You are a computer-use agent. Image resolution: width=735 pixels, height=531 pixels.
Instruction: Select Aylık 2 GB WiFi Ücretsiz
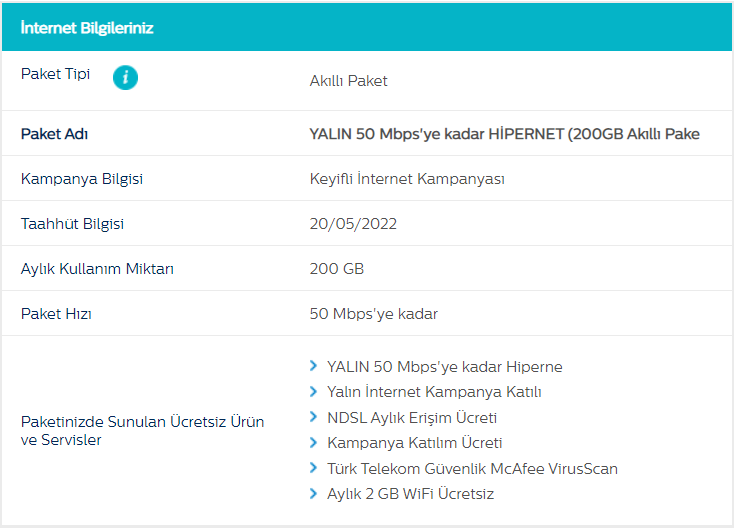click(410, 494)
